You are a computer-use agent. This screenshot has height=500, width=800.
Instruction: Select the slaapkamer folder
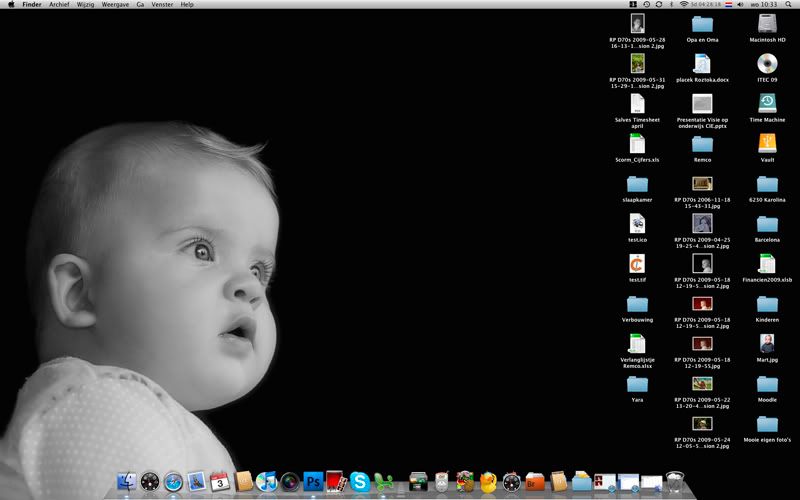(637, 184)
